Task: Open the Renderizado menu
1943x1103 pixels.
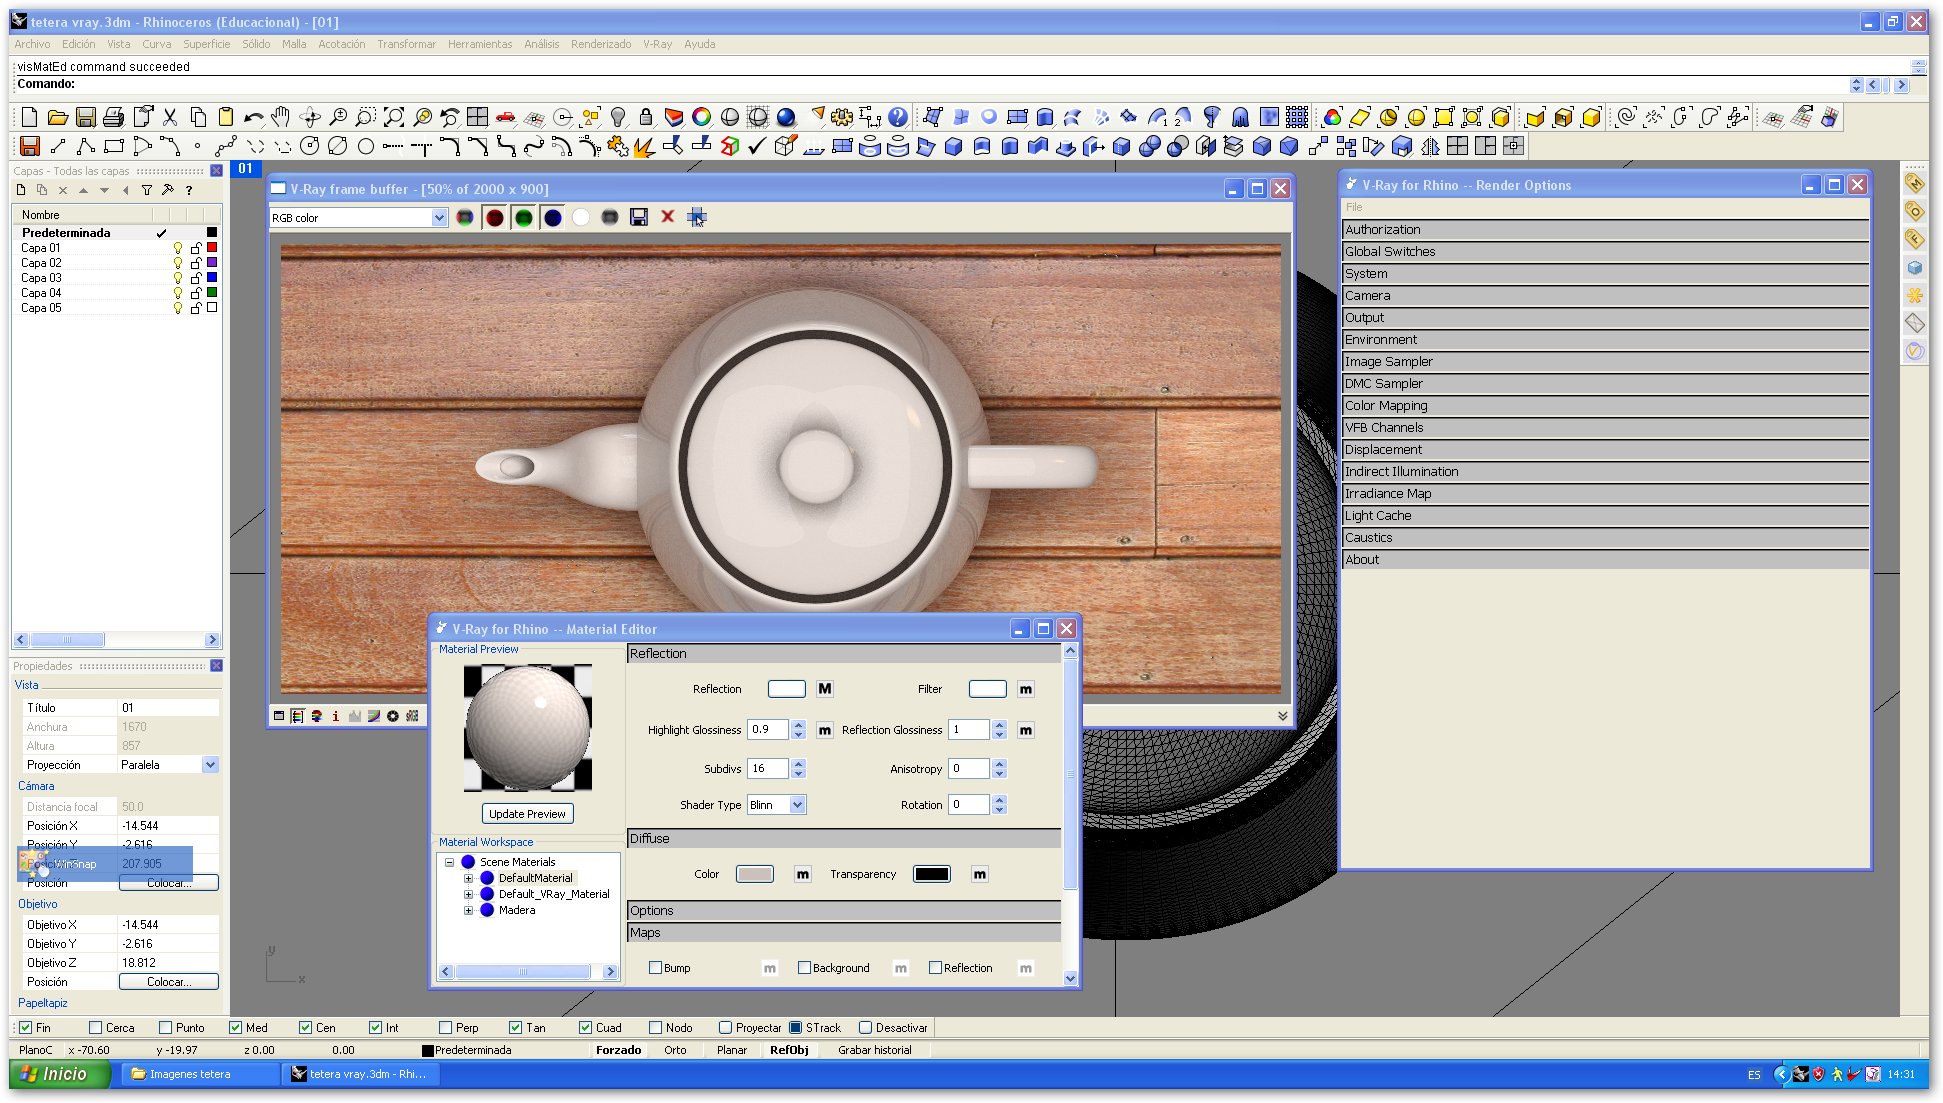Action: click(x=600, y=44)
